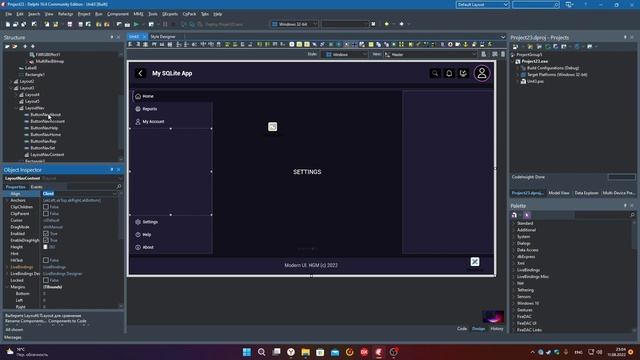640x360 pixels.
Task: Click the SETTINGS label on the form
Action: 307,172
